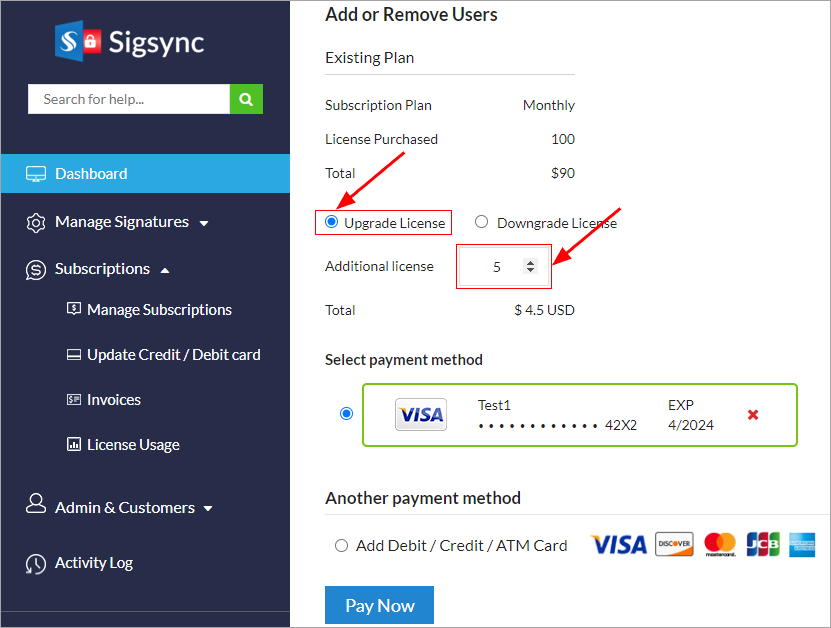Viewport: 831px width, 628px height.
Task: Click the Update Credit / Debit card icon
Action: tap(74, 355)
